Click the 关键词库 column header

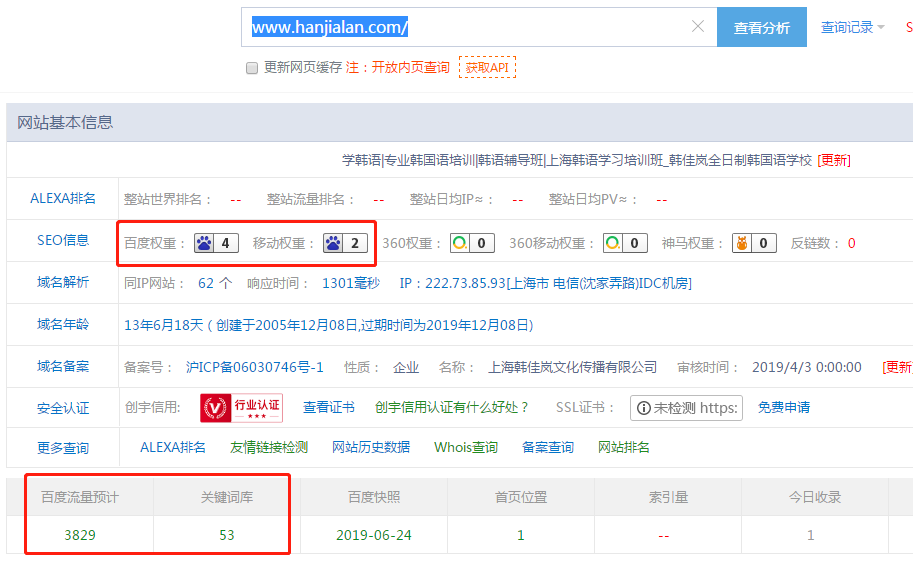[x=227, y=497]
